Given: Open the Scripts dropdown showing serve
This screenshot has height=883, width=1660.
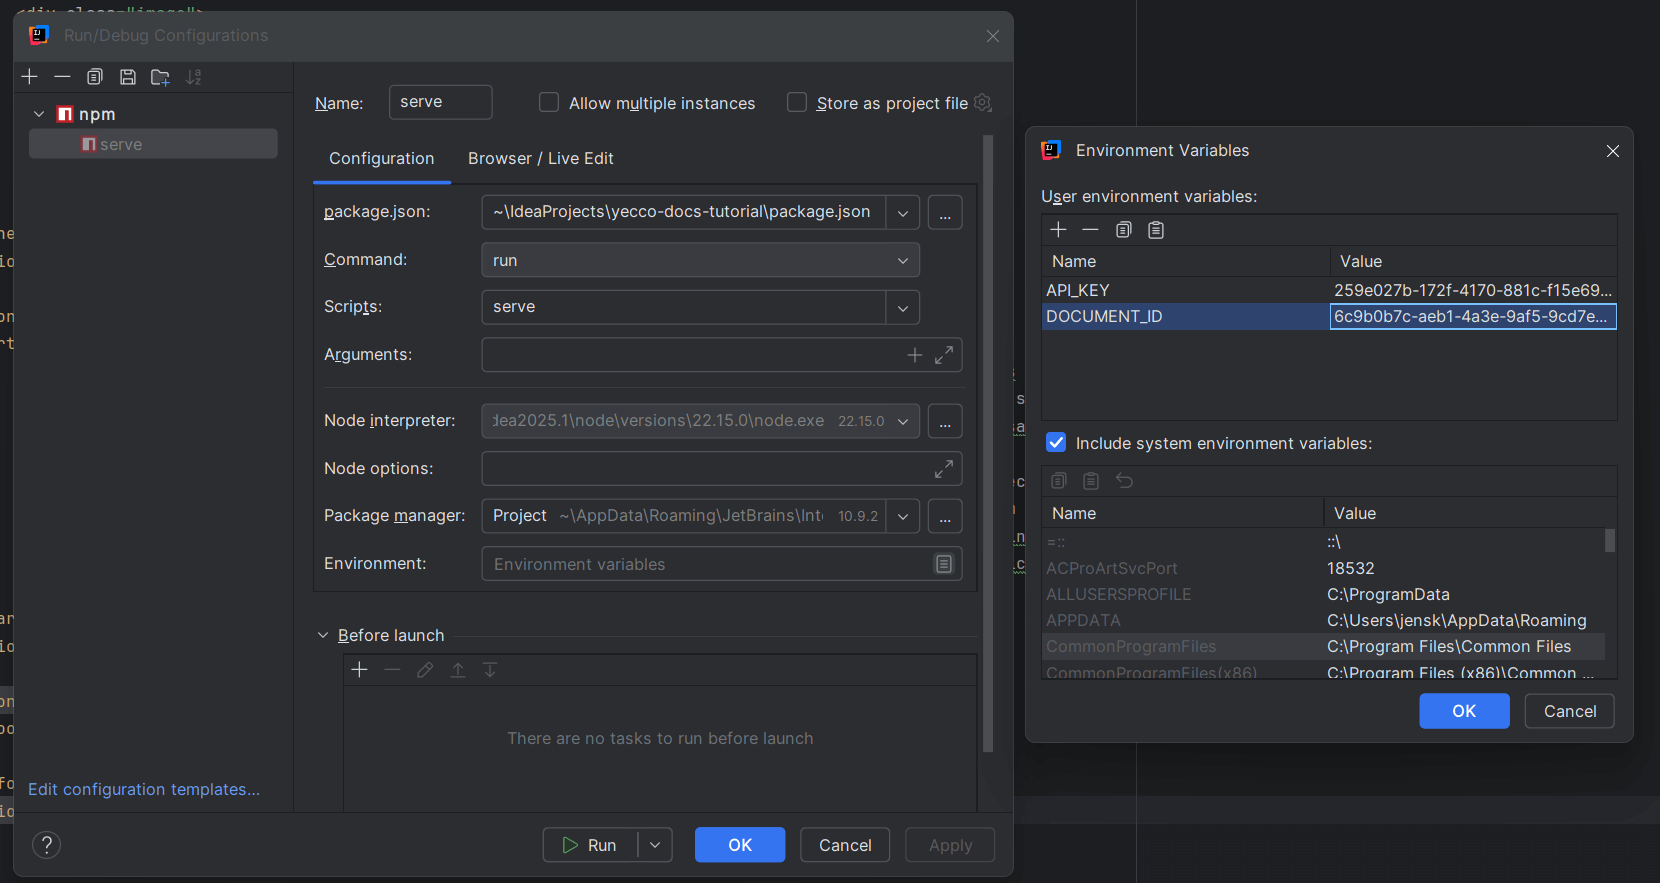Looking at the screenshot, I should [x=902, y=308].
